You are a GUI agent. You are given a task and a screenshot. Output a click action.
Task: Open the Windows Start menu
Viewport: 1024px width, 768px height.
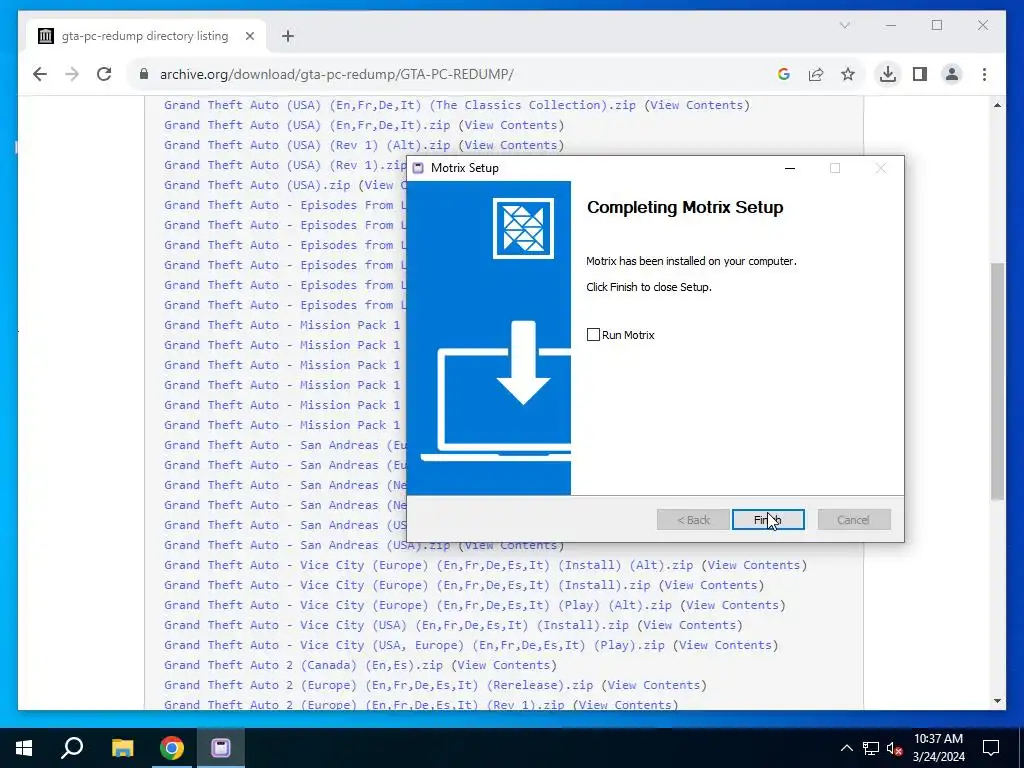[x=24, y=748]
